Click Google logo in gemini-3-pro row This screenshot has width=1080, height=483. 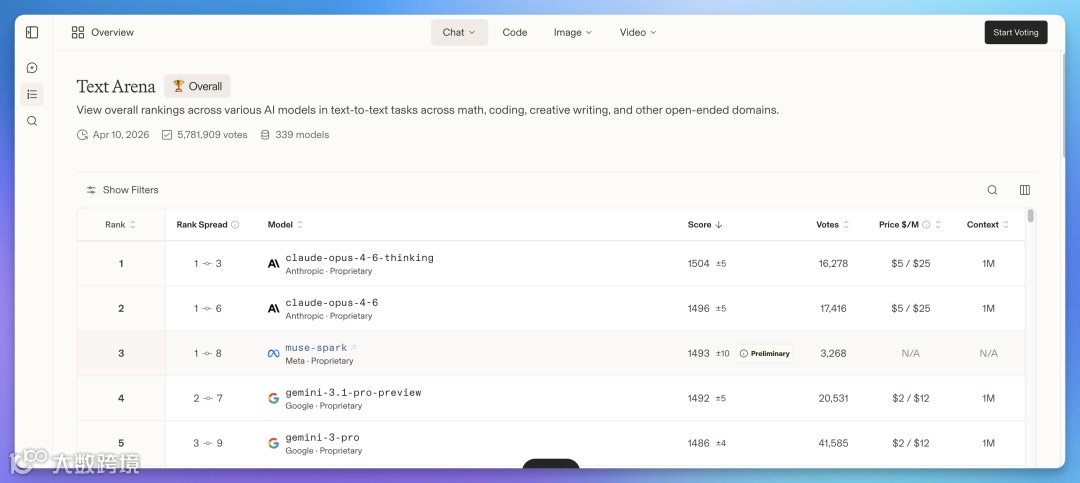coord(273,443)
